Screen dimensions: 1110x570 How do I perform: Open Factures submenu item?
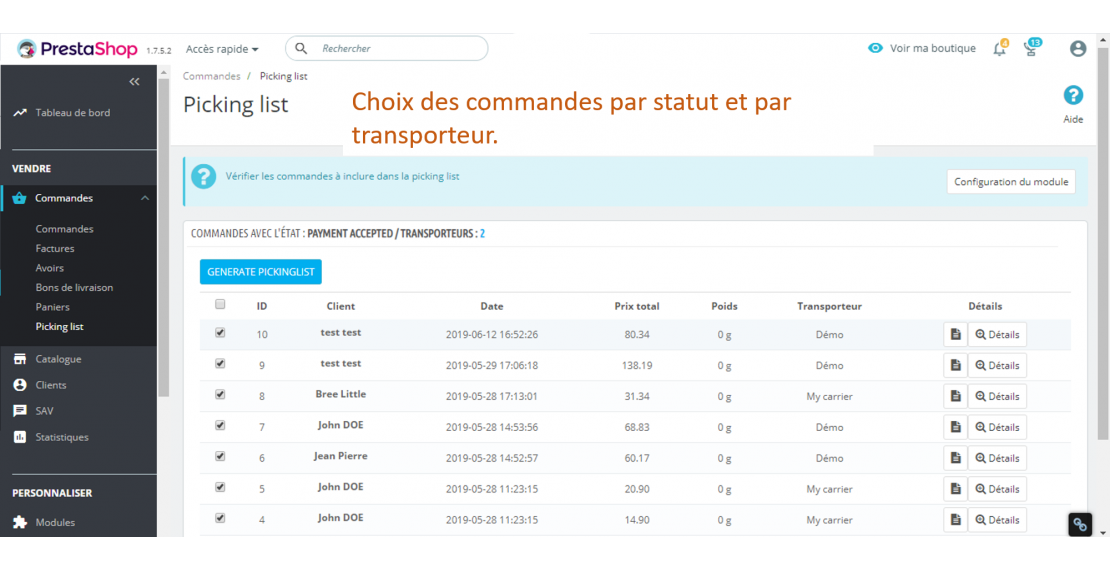click(x=55, y=249)
